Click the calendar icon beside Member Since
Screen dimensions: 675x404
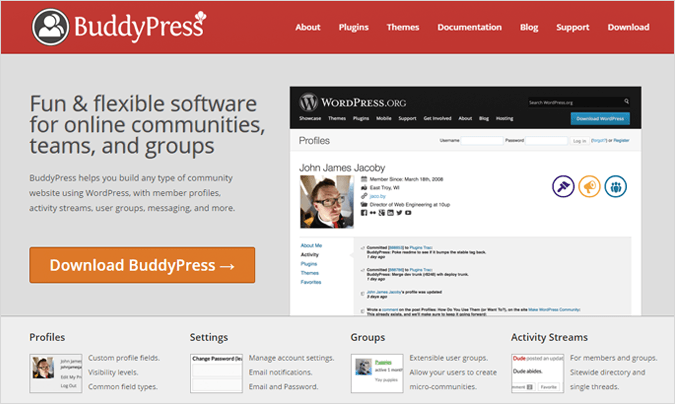coord(364,179)
